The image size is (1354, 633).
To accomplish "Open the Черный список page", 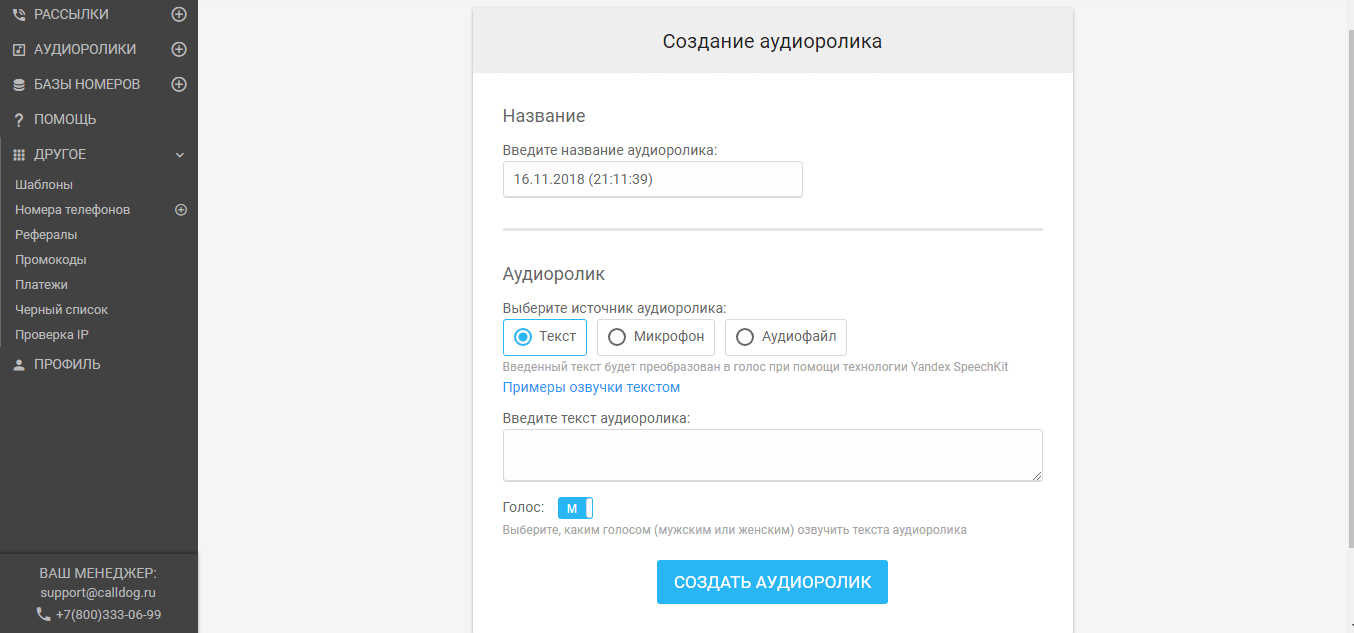I will (61, 310).
